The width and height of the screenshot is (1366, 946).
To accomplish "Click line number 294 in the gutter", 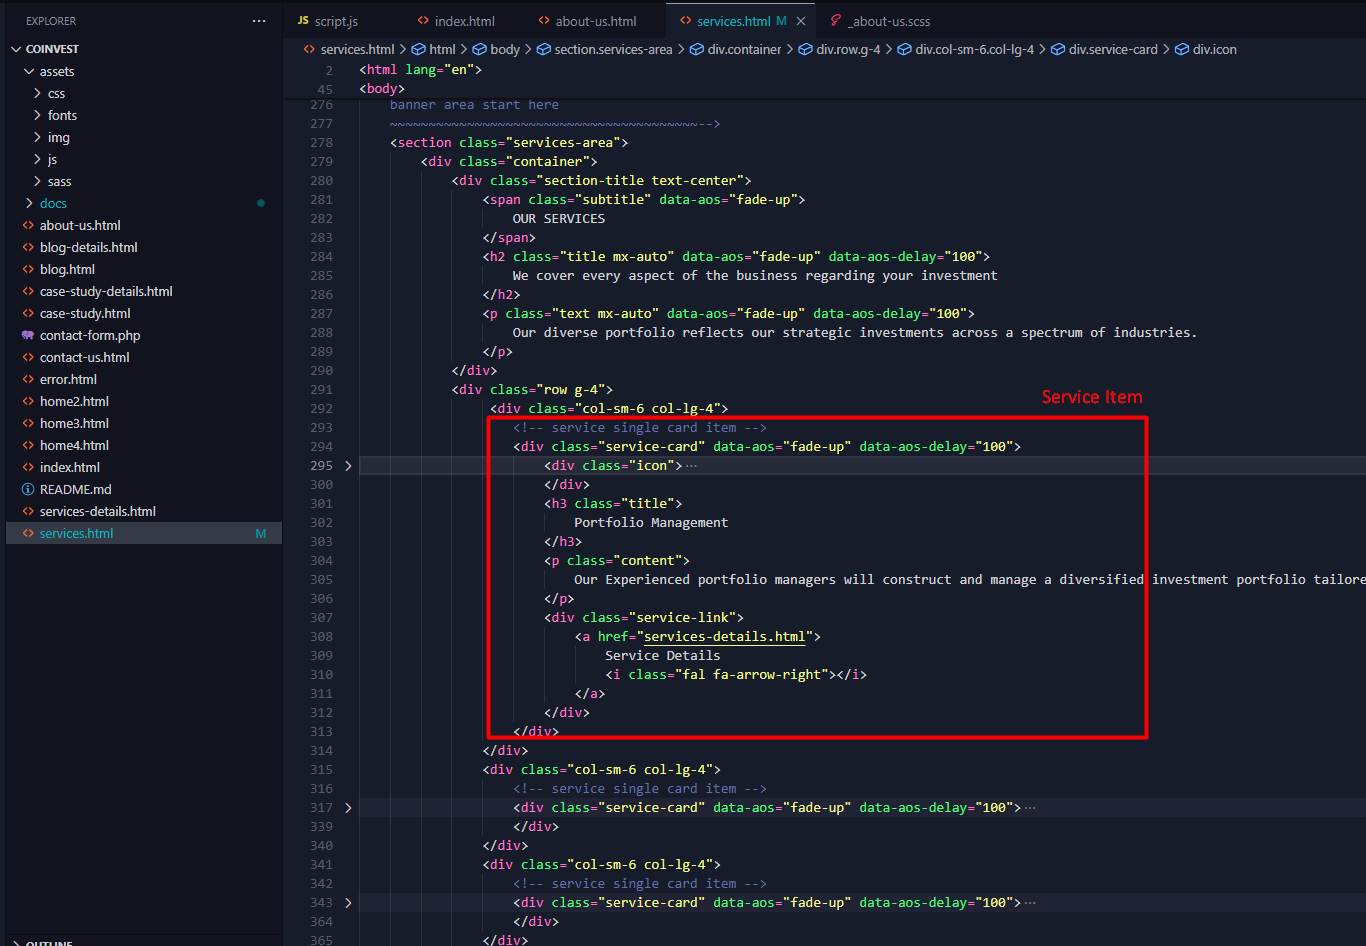I will pyautogui.click(x=321, y=447).
